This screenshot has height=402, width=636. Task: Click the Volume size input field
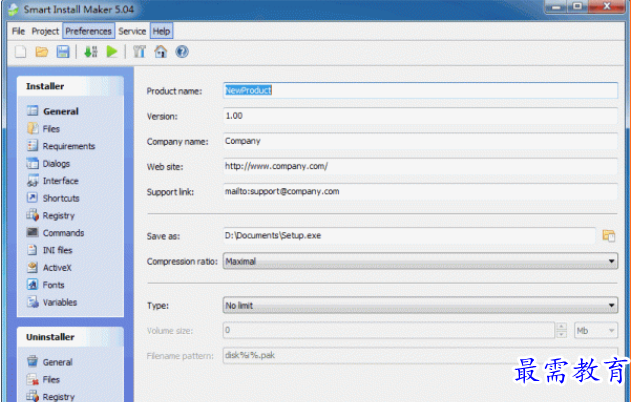coord(389,331)
